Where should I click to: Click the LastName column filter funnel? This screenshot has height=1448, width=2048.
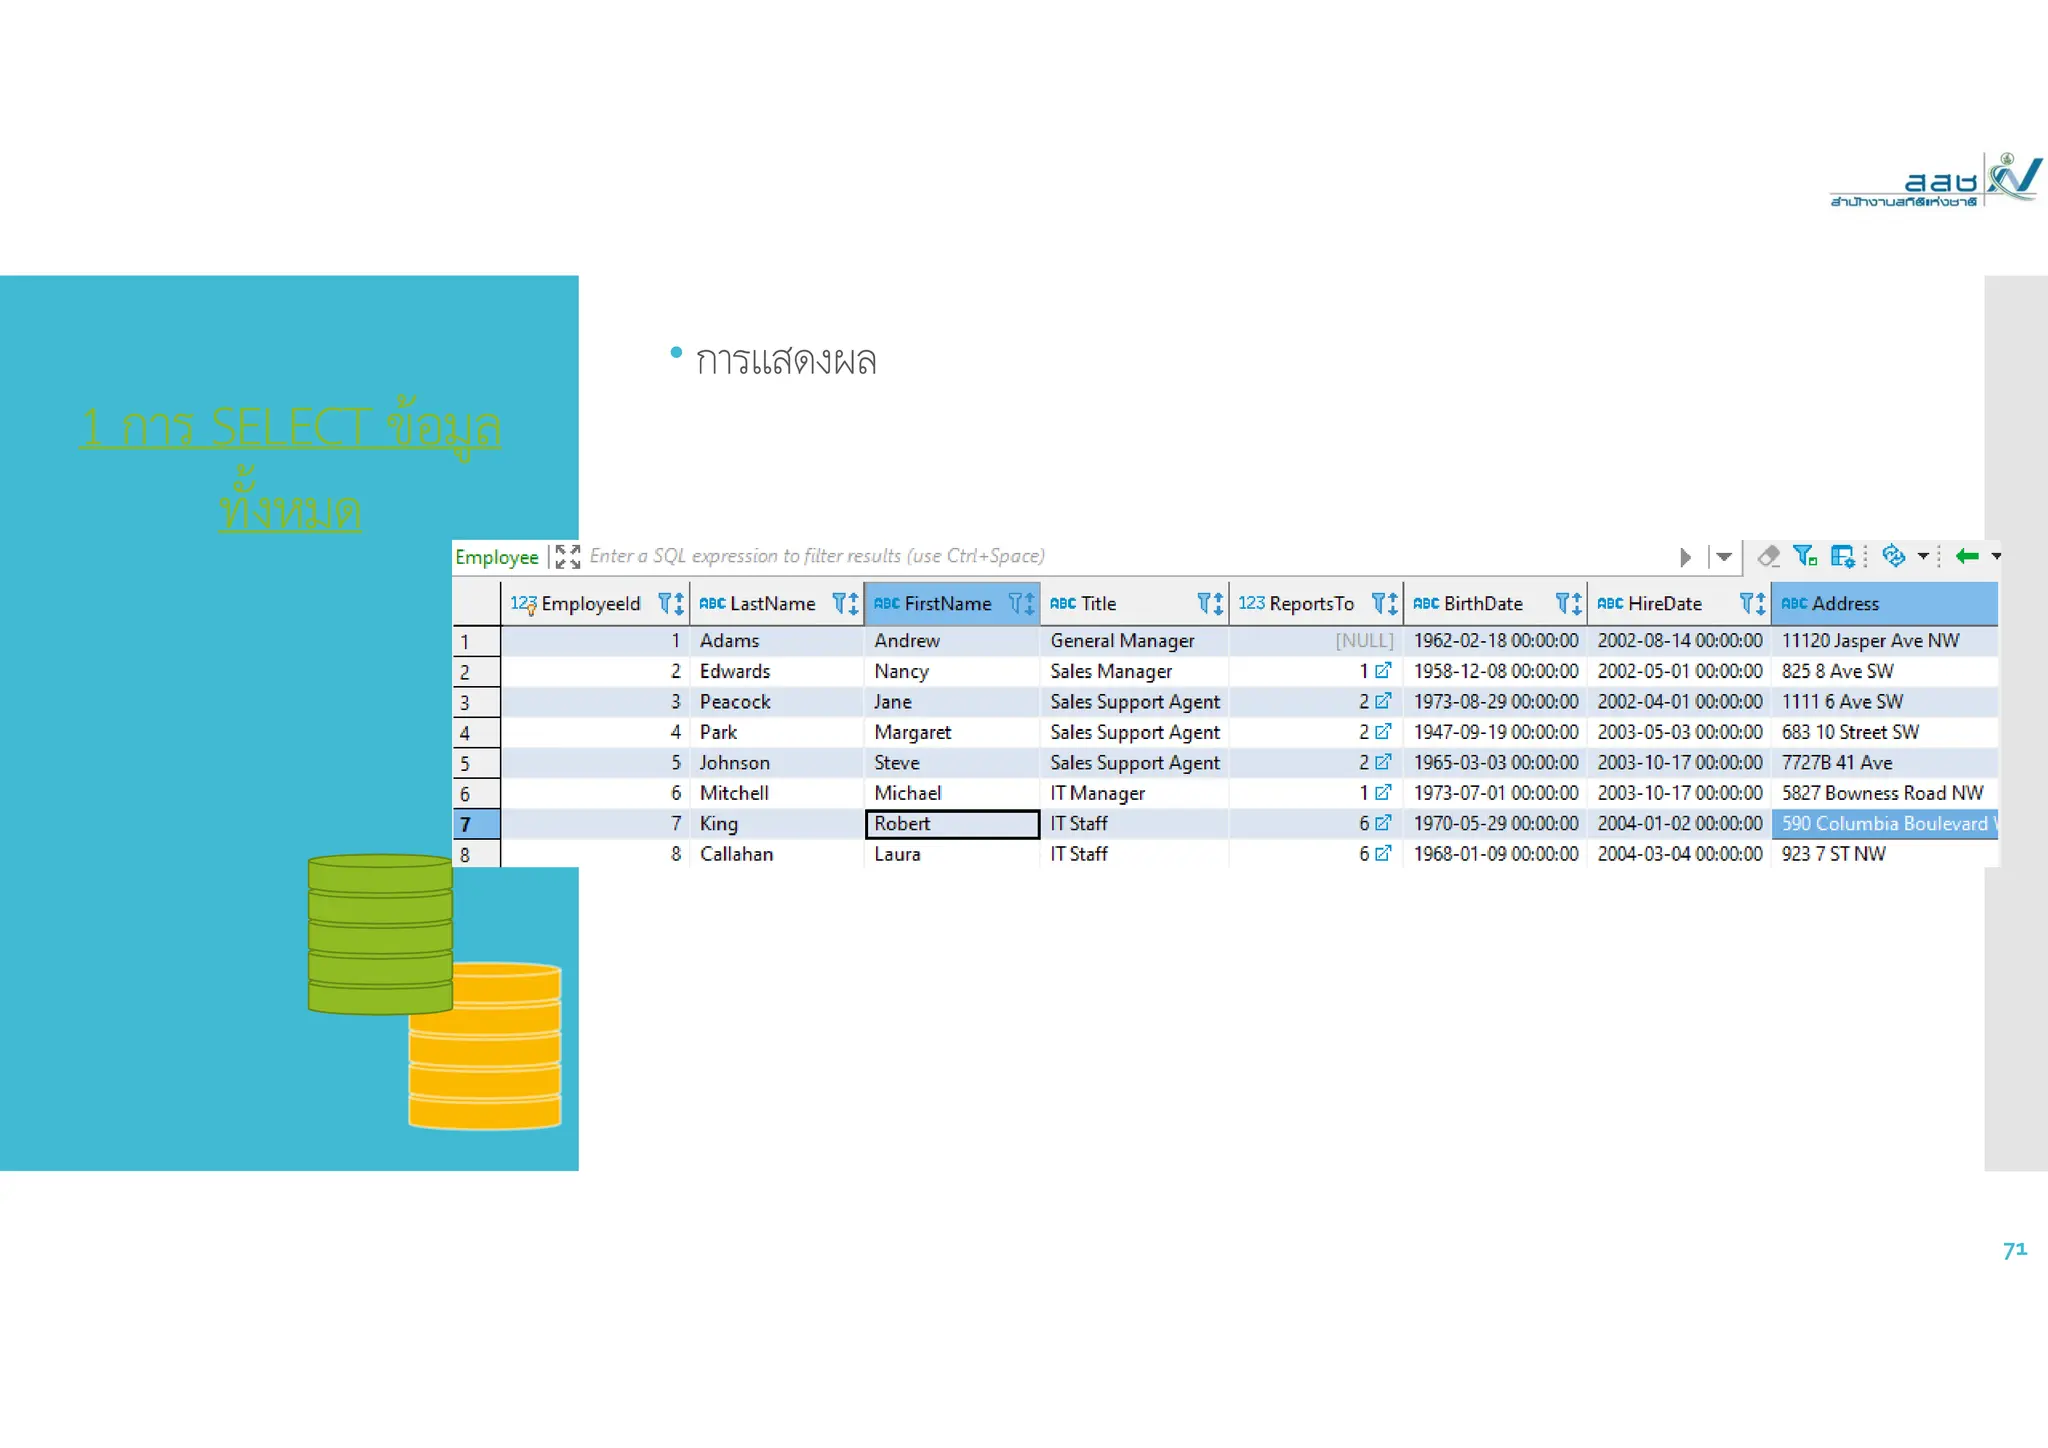tap(839, 603)
